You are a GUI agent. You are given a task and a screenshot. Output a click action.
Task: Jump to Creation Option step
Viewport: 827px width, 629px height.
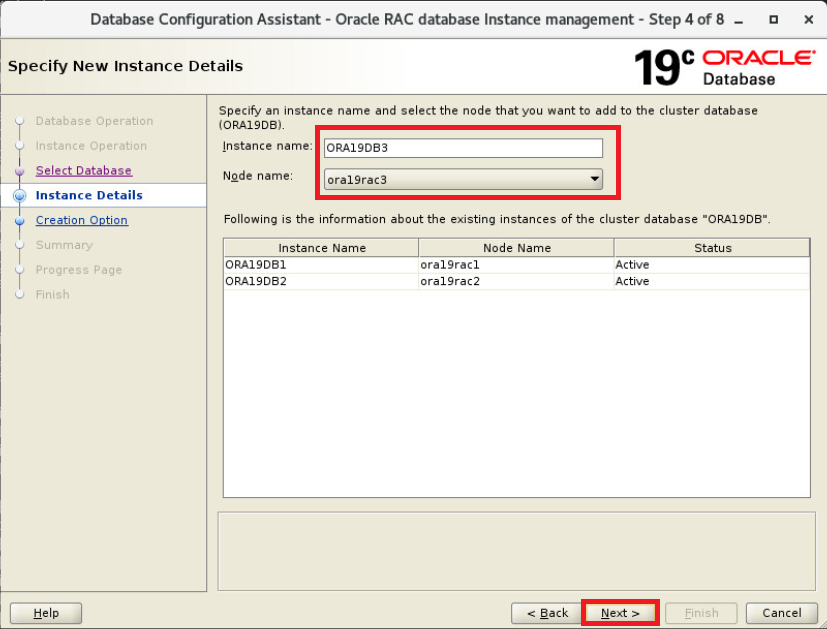coord(82,220)
